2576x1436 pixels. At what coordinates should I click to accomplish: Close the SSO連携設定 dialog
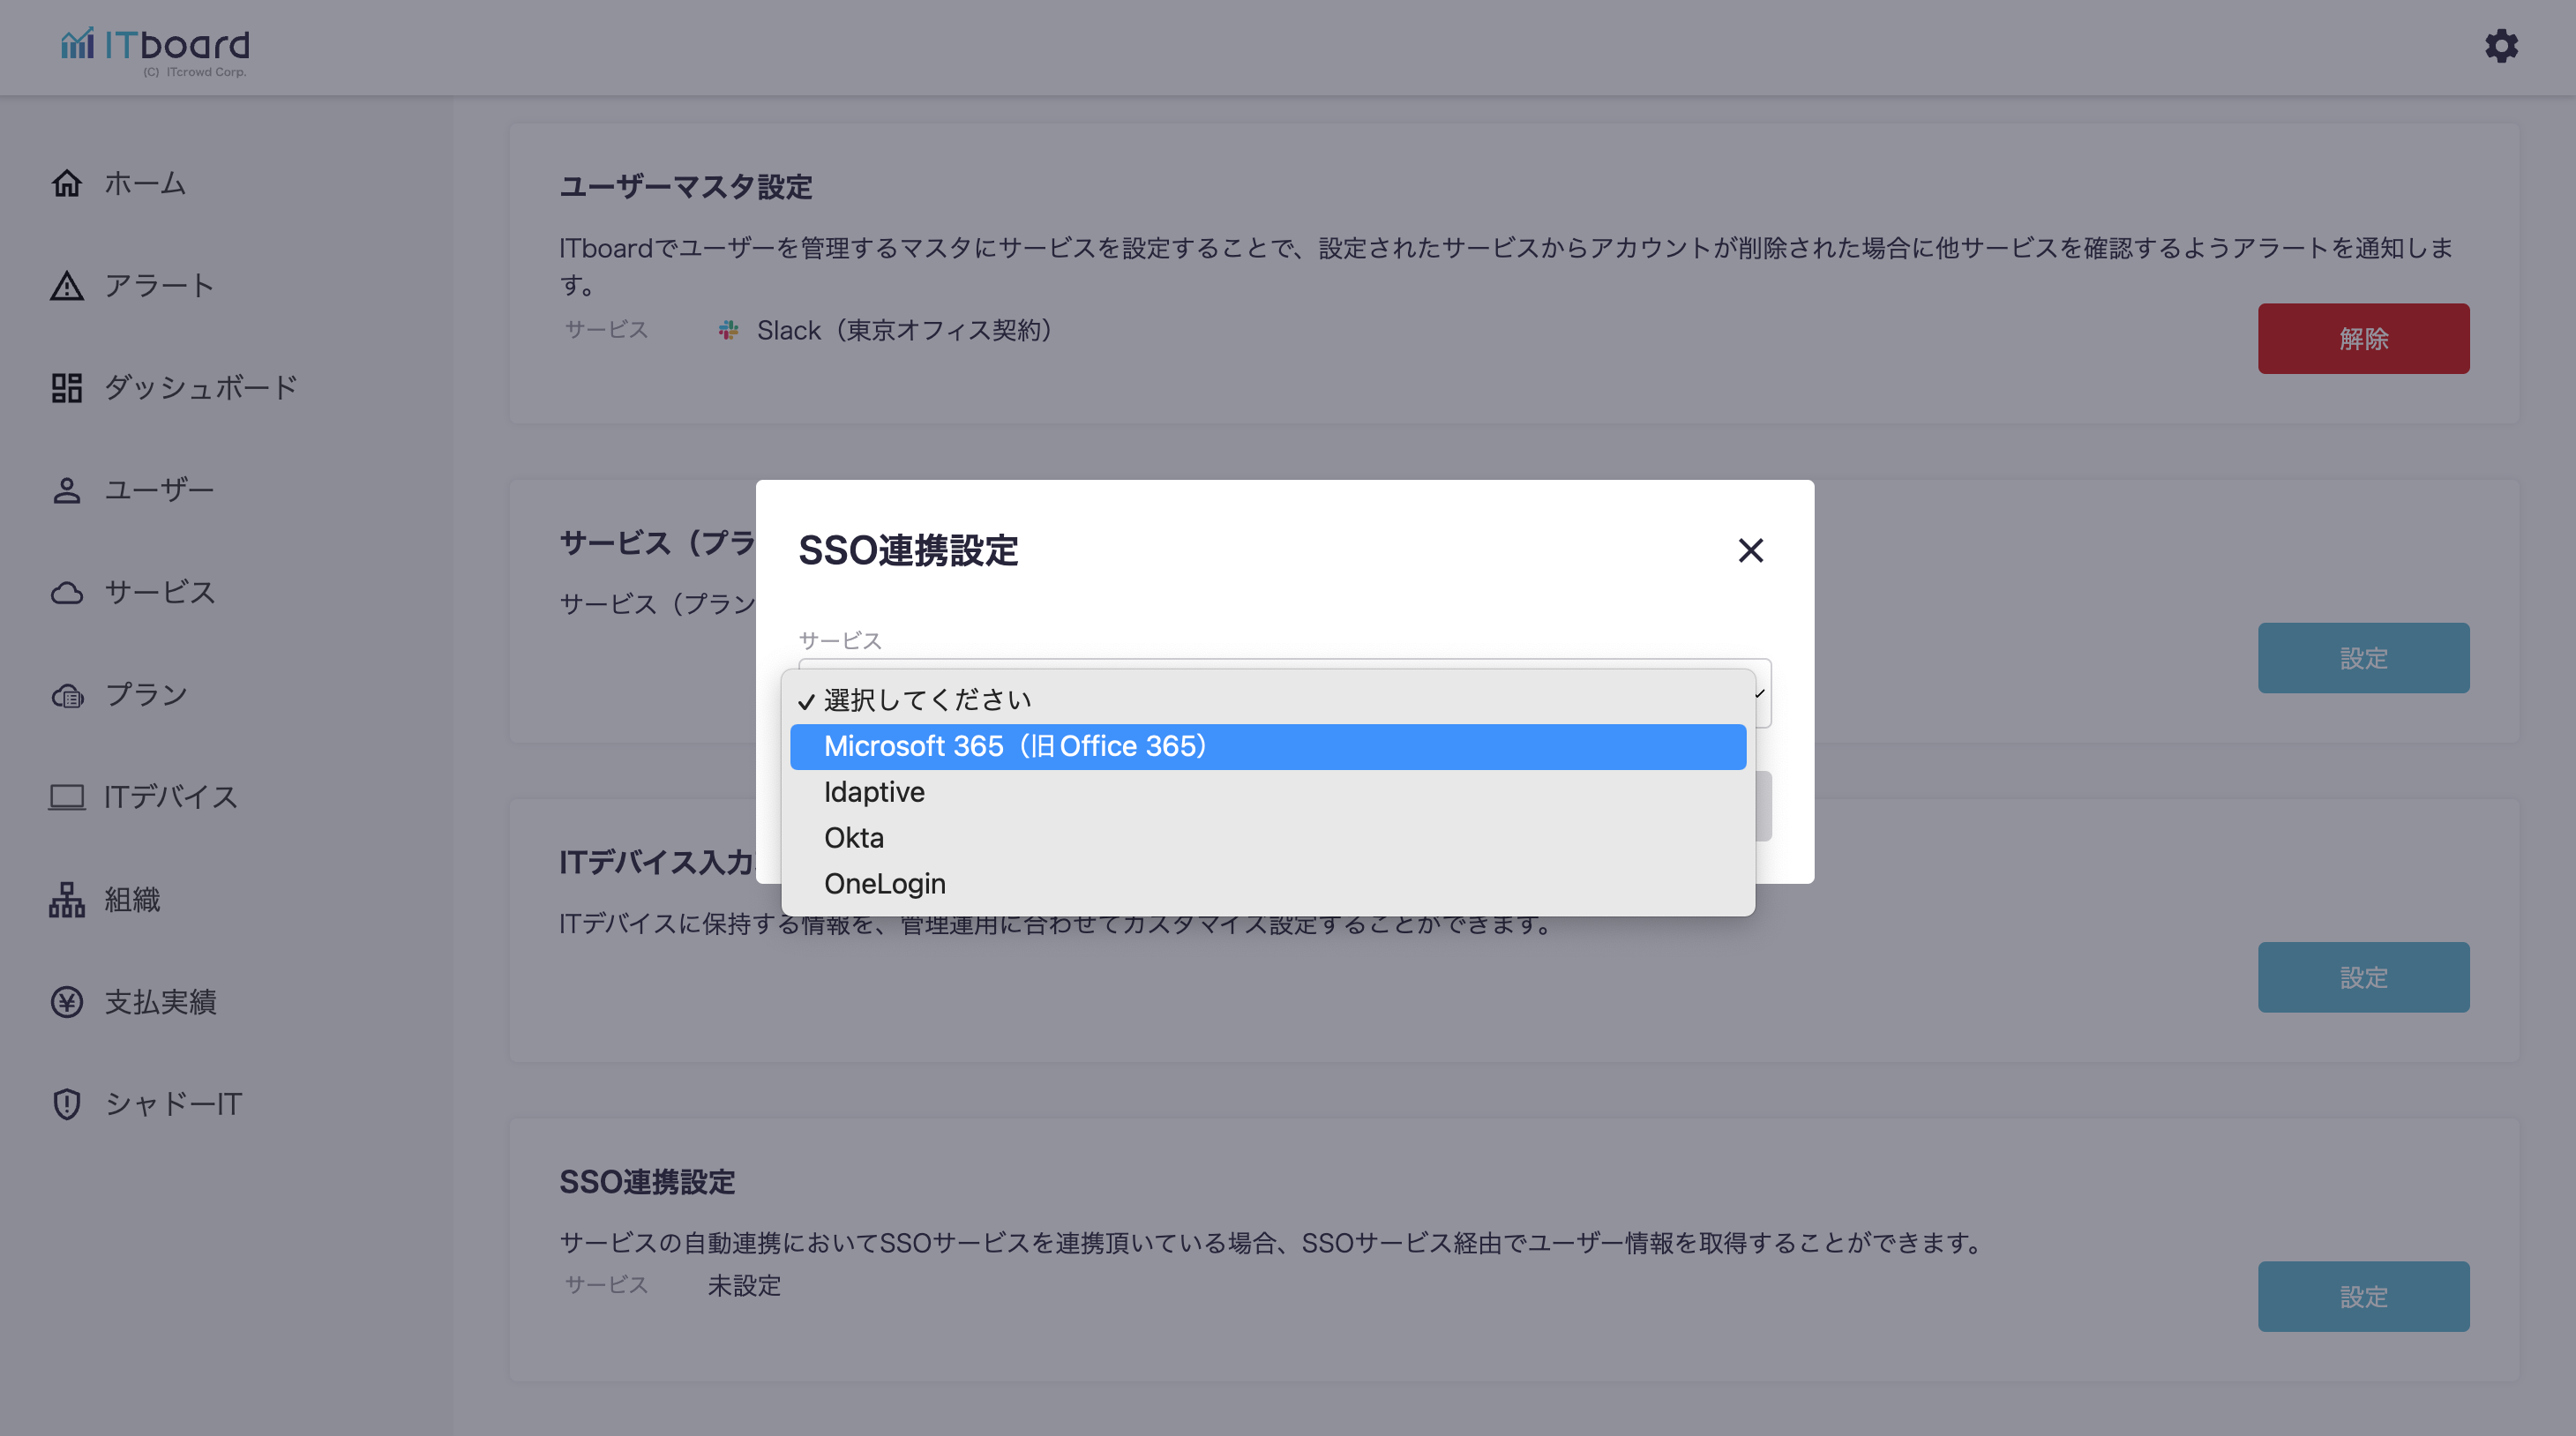click(x=1750, y=550)
